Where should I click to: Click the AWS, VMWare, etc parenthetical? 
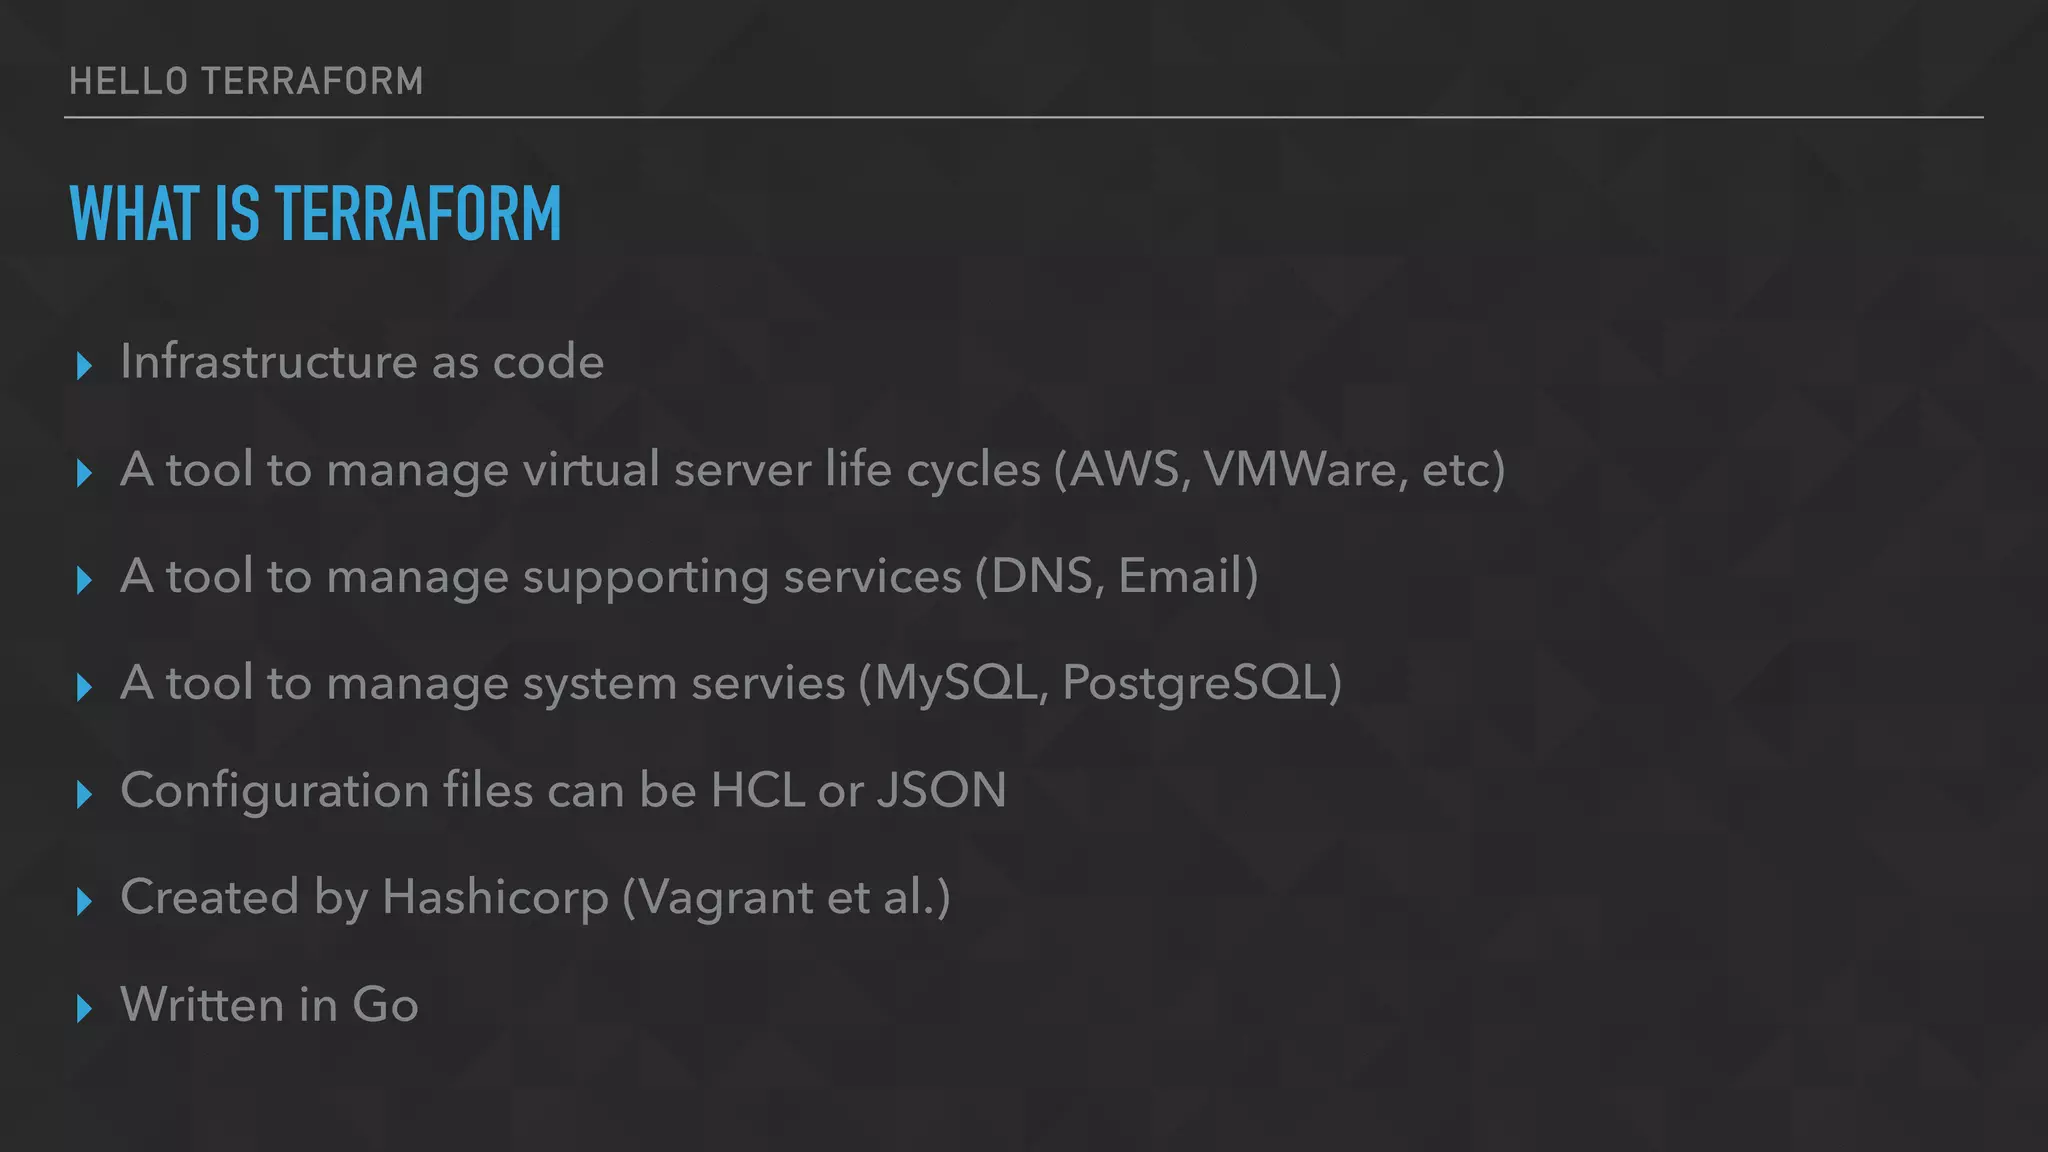(x=1279, y=469)
